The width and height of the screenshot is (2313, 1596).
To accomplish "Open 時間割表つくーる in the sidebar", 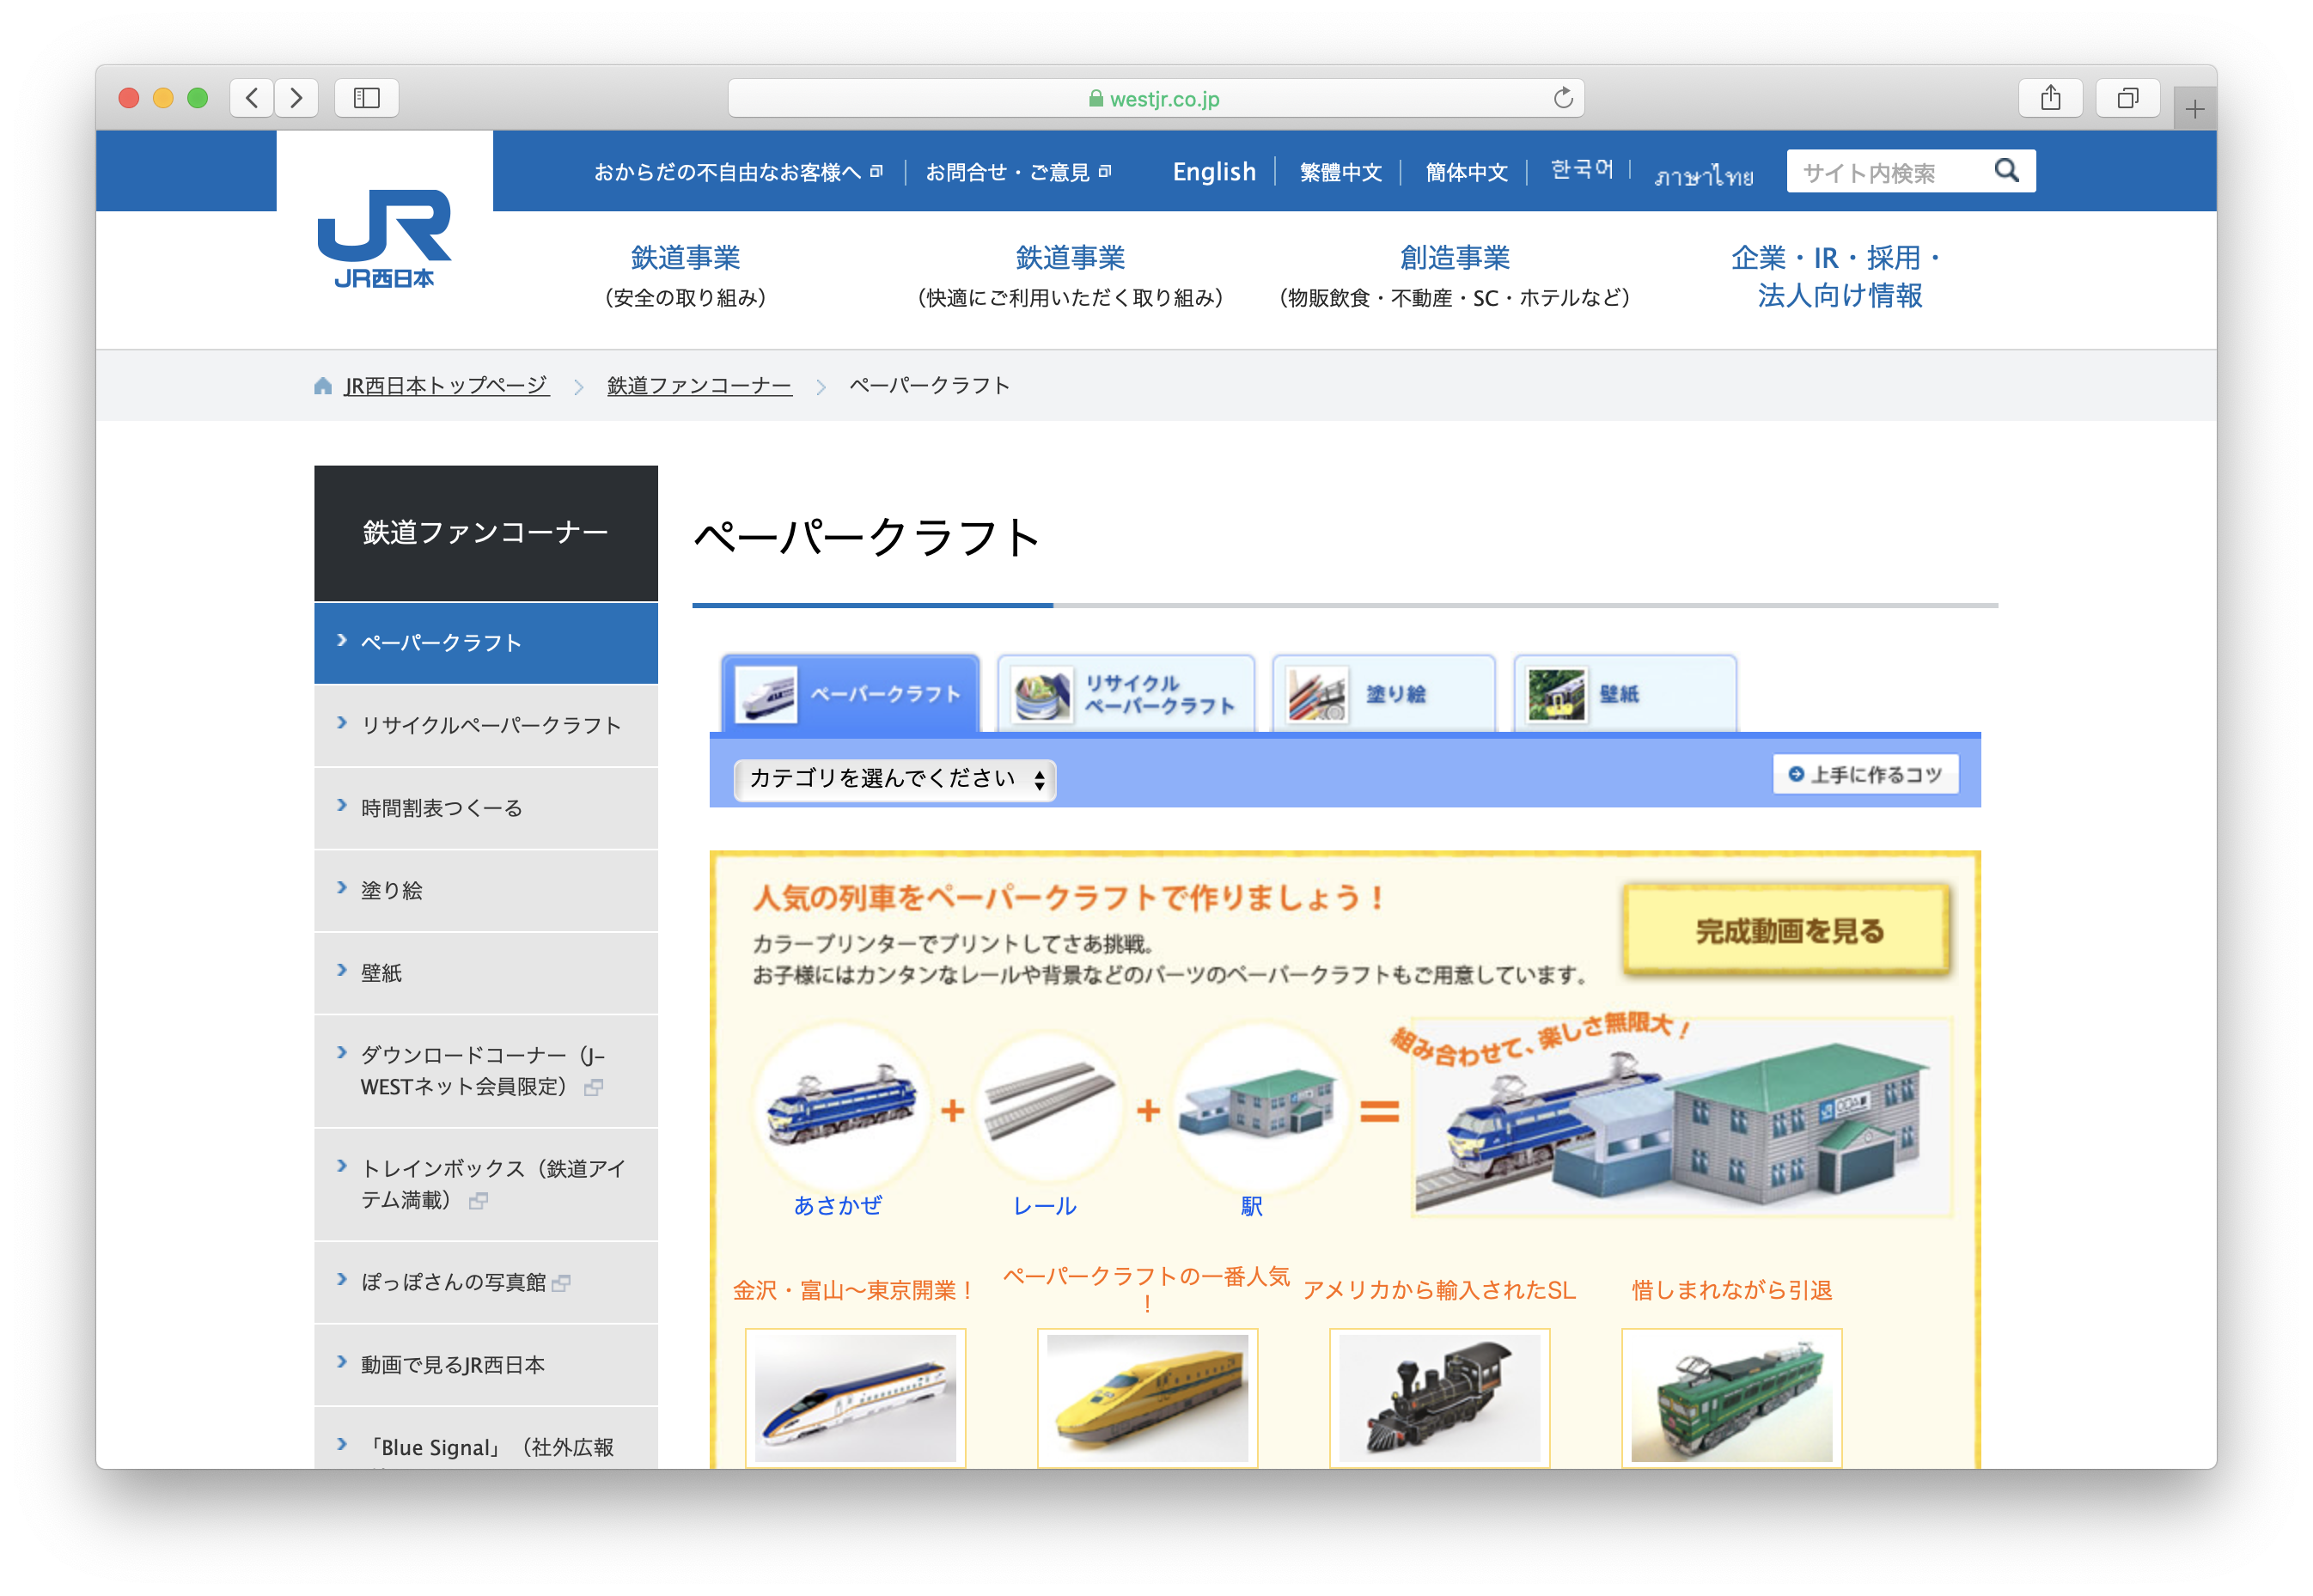I will pos(442,808).
